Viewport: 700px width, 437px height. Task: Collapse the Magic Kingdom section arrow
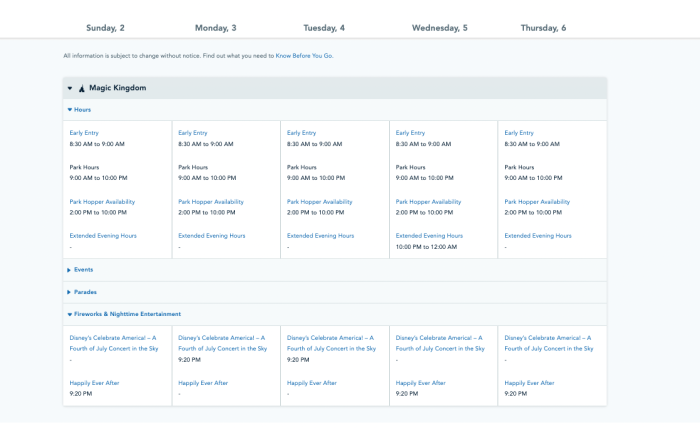[70, 88]
